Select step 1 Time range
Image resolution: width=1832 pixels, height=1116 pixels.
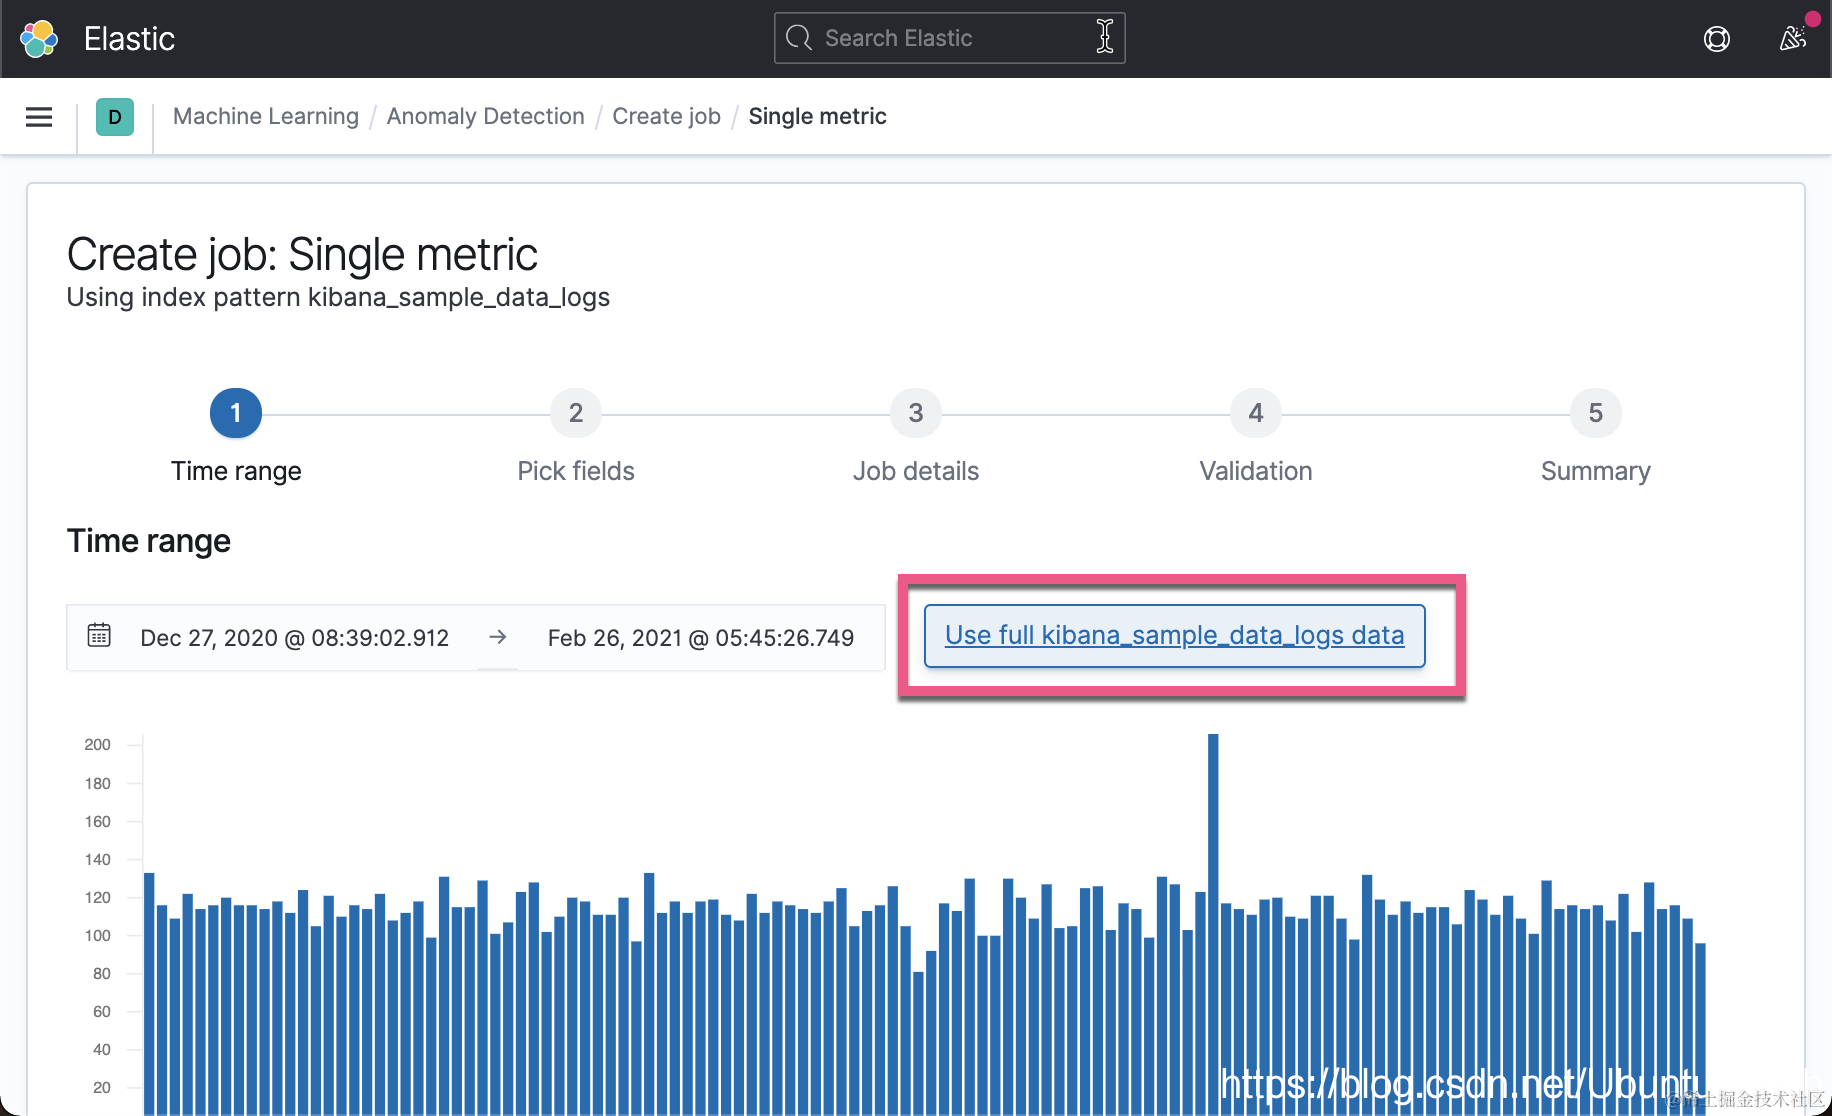(x=236, y=413)
